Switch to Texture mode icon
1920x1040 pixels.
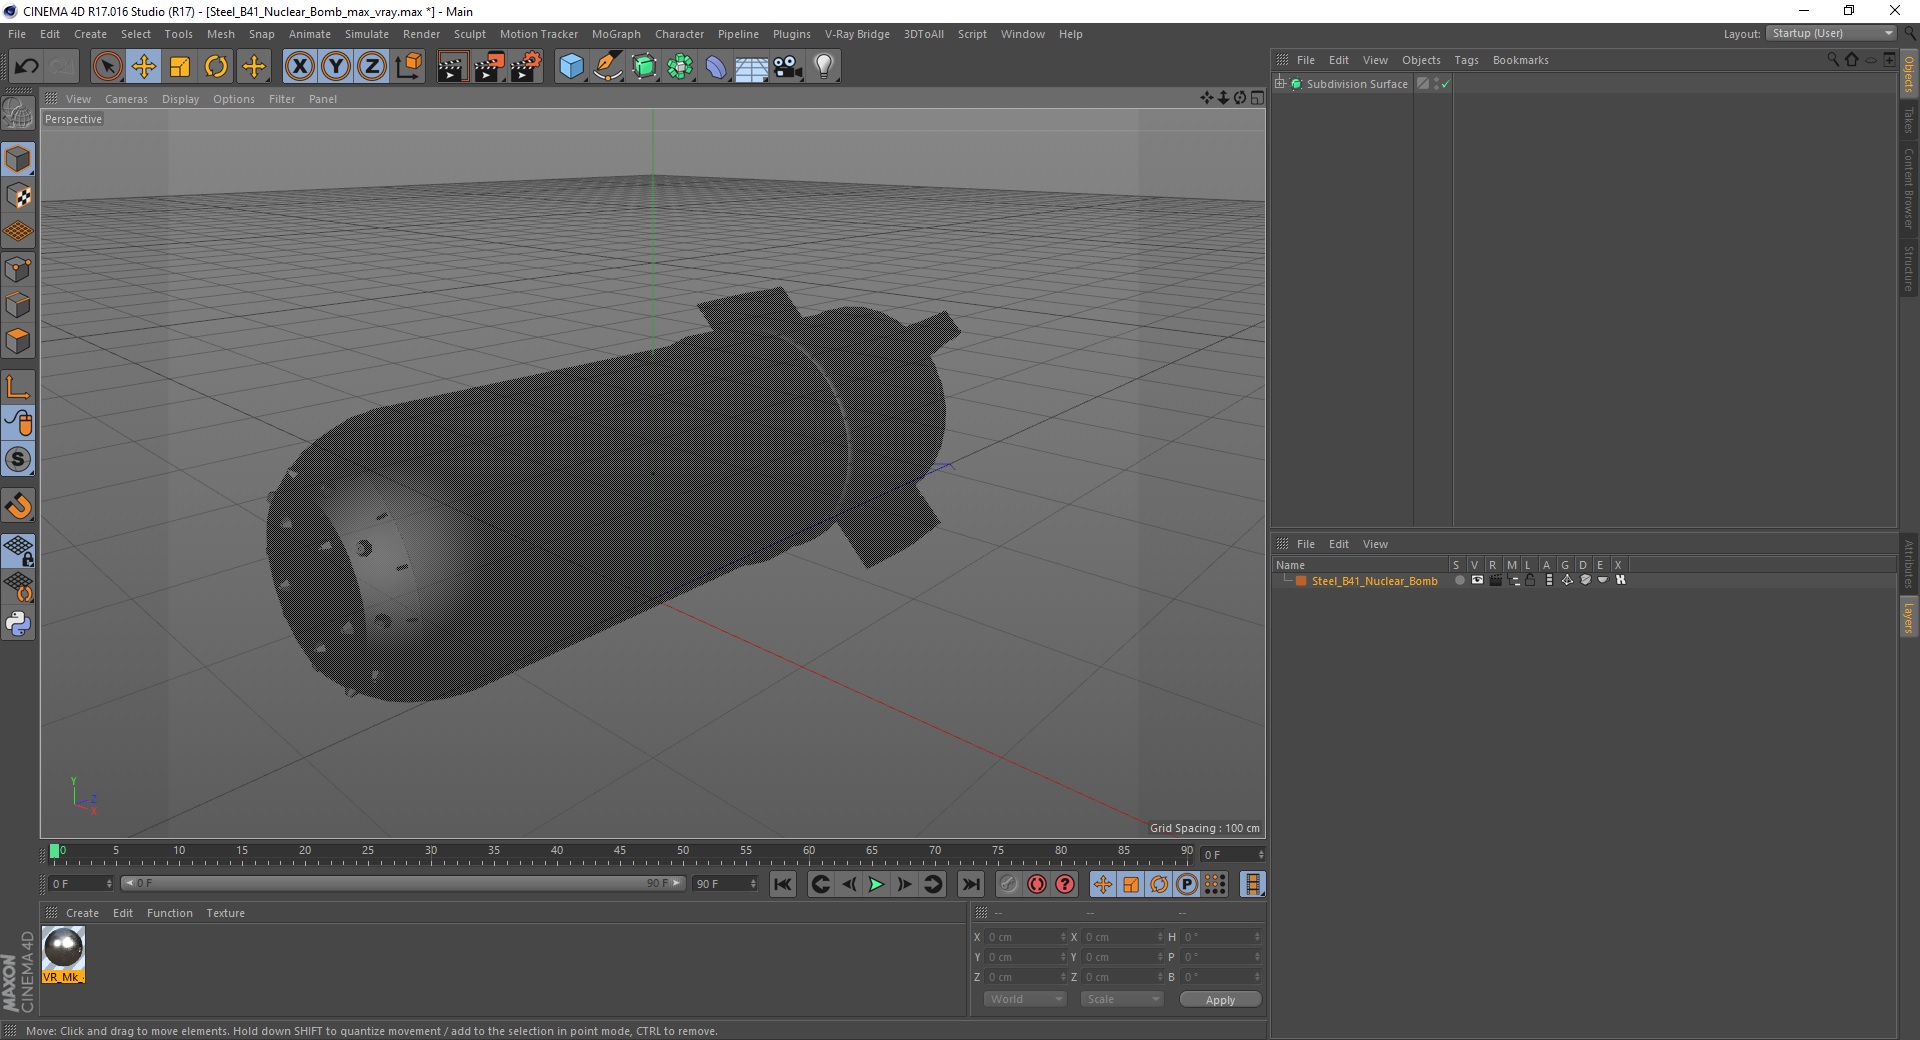pos(18,196)
